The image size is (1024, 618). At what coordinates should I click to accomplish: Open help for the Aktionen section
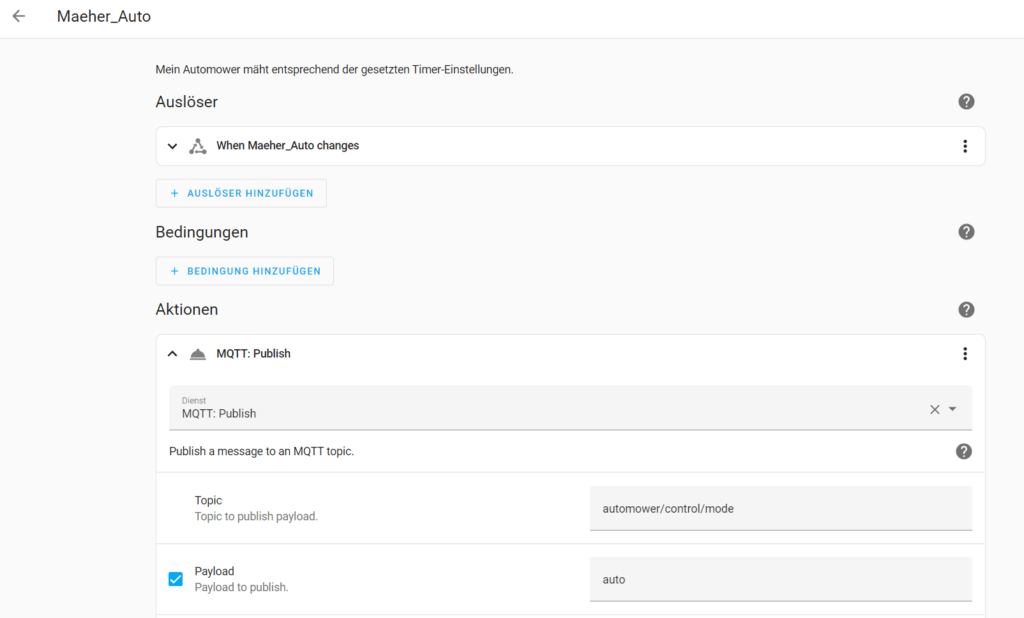click(x=966, y=310)
